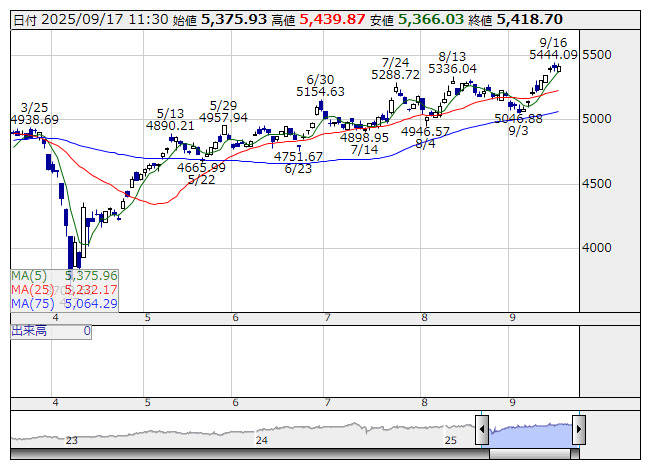This screenshot has height=470, width=653.
Task: Click the MA(5) legend value 5,375.96
Action: [x=91, y=276]
